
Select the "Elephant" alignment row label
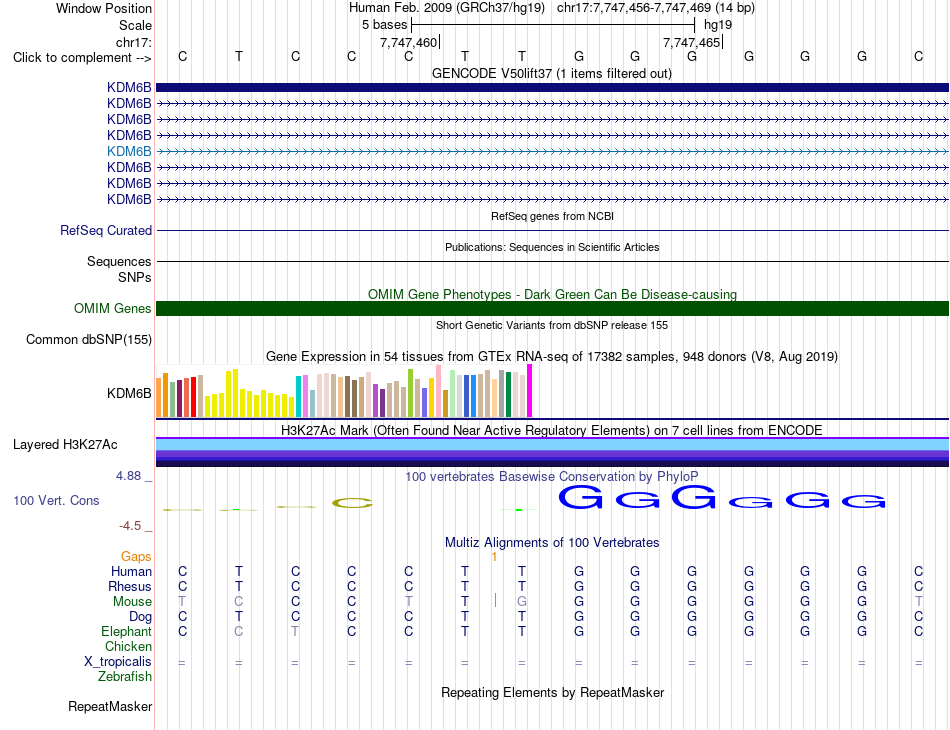click(x=127, y=631)
